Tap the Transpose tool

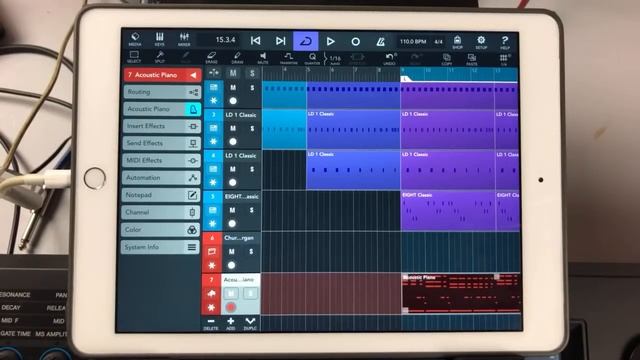(289, 58)
